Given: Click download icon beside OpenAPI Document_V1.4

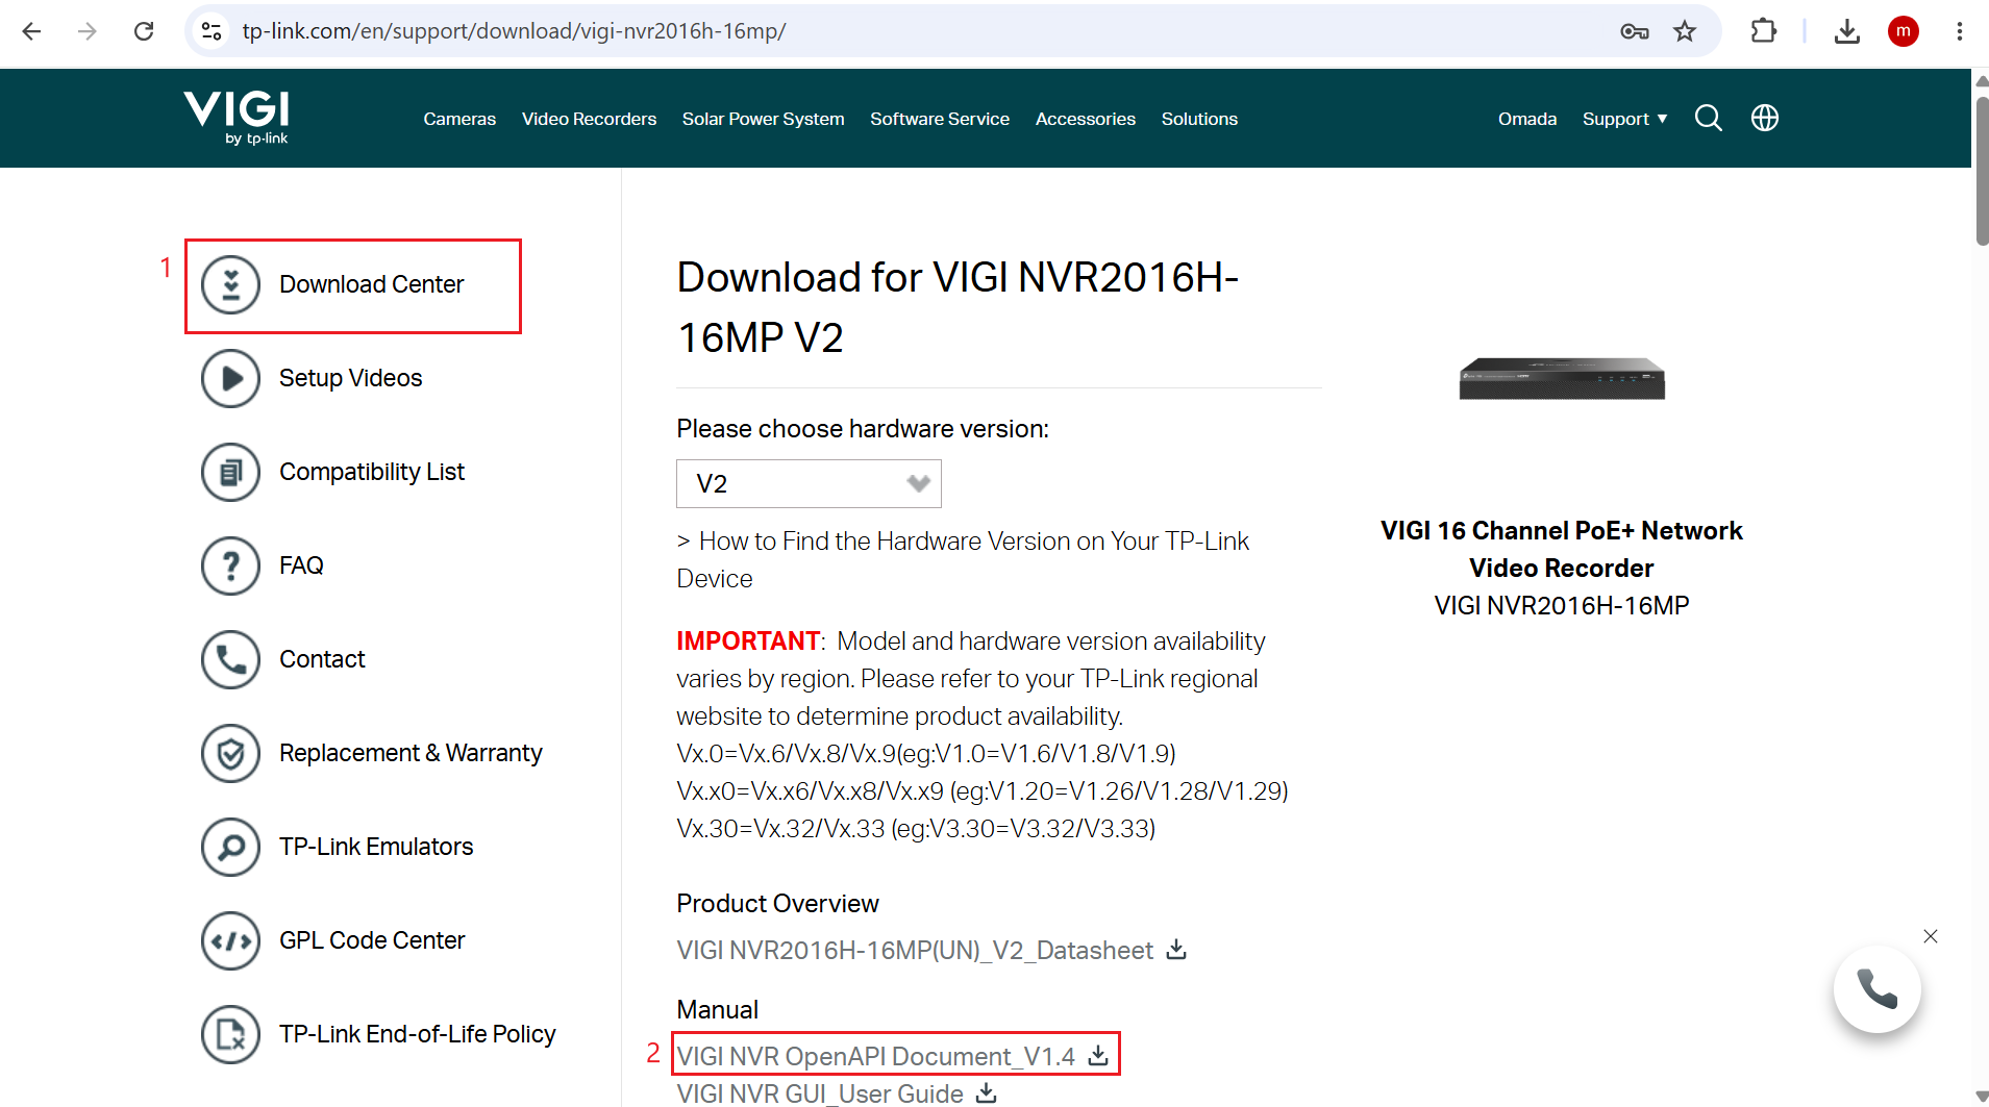Looking at the screenshot, I should pyautogui.click(x=1098, y=1055).
